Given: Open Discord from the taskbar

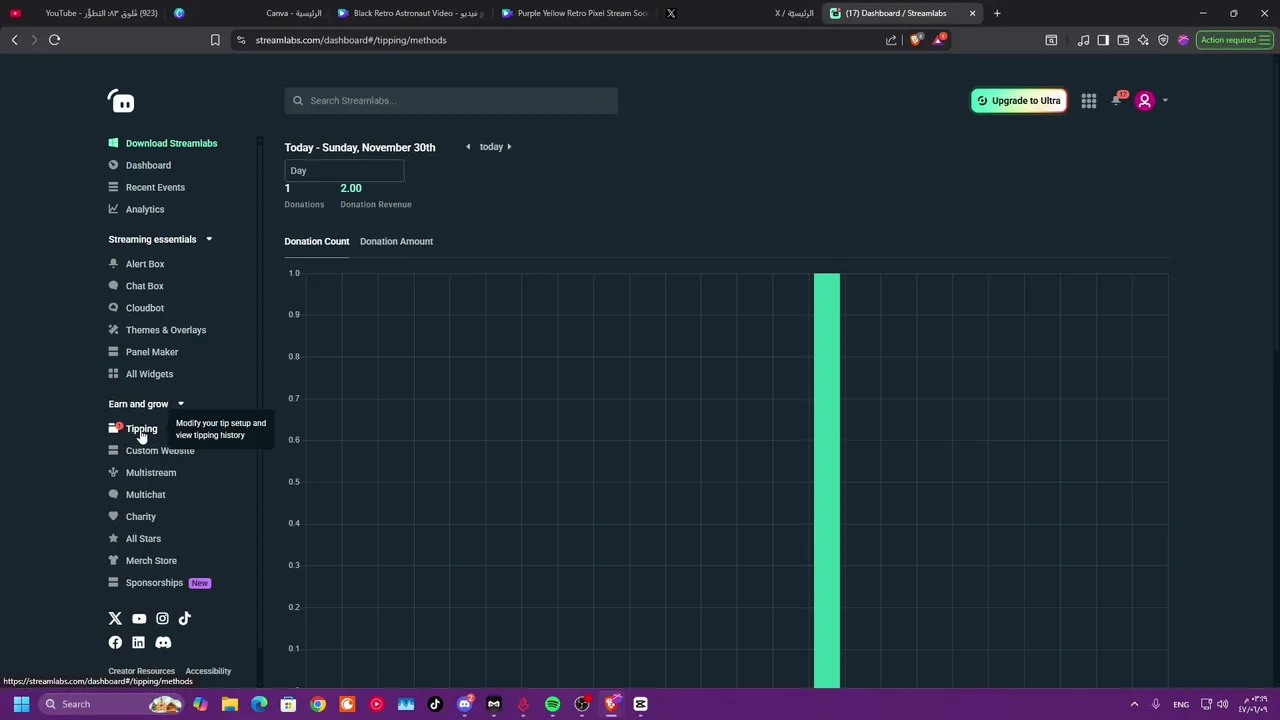Looking at the screenshot, I should click(x=465, y=704).
